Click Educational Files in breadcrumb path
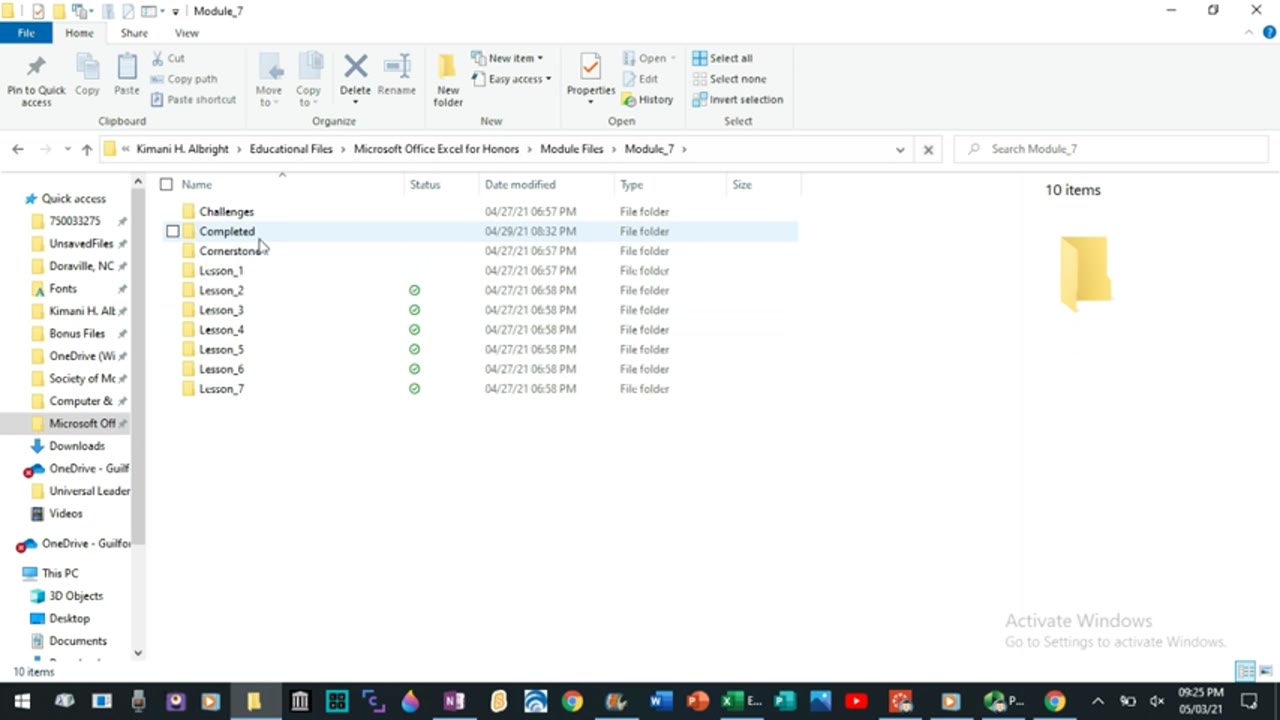 (291, 149)
